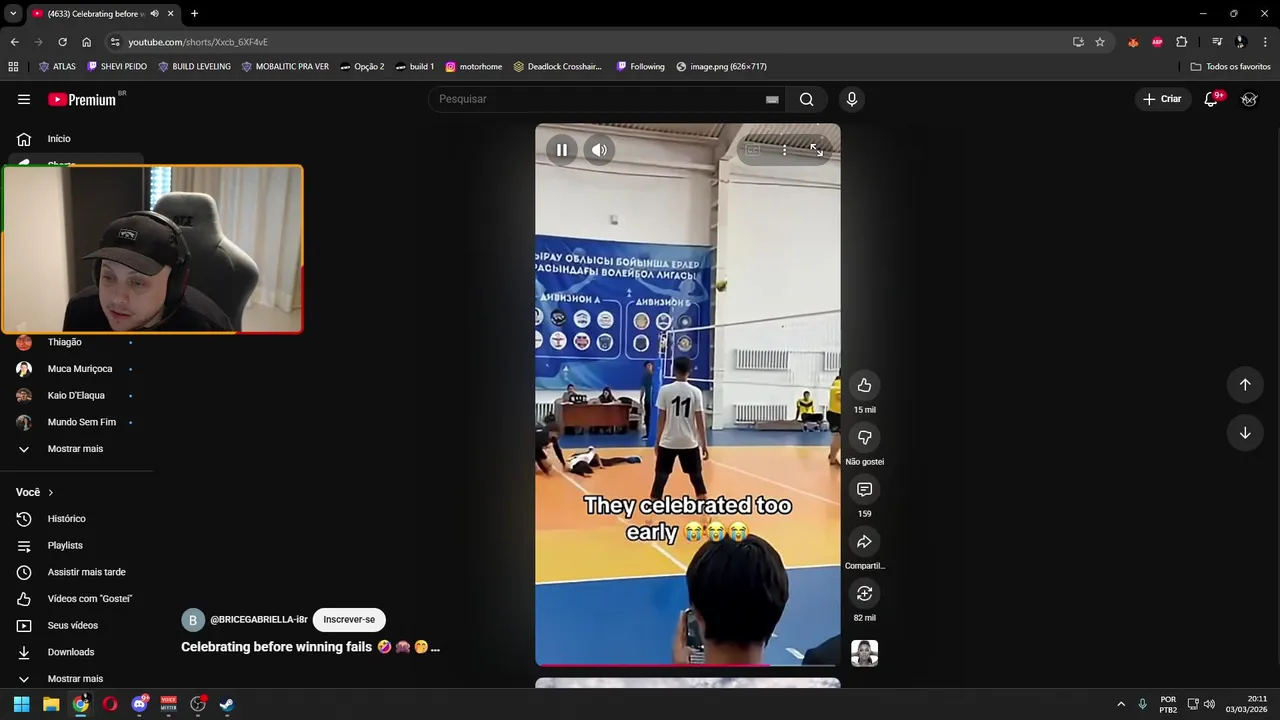The width and height of the screenshot is (1280, 720).
Task: Open YouTube notifications bell
Action: tap(1211, 99)
